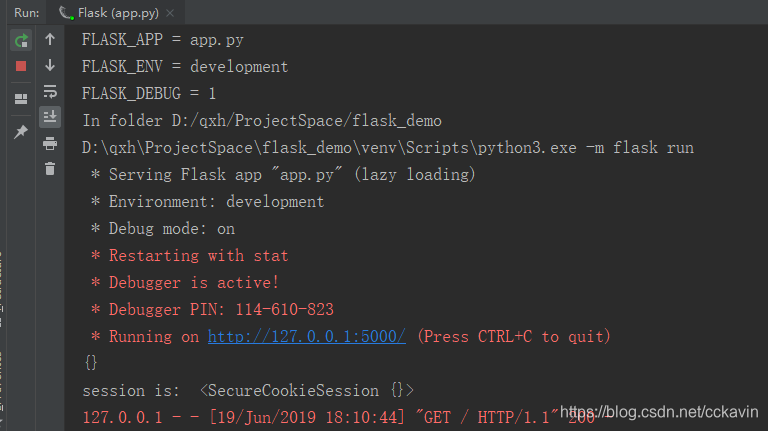Print the console output
This screenshot has height=431, width=768.
[50, 144]
